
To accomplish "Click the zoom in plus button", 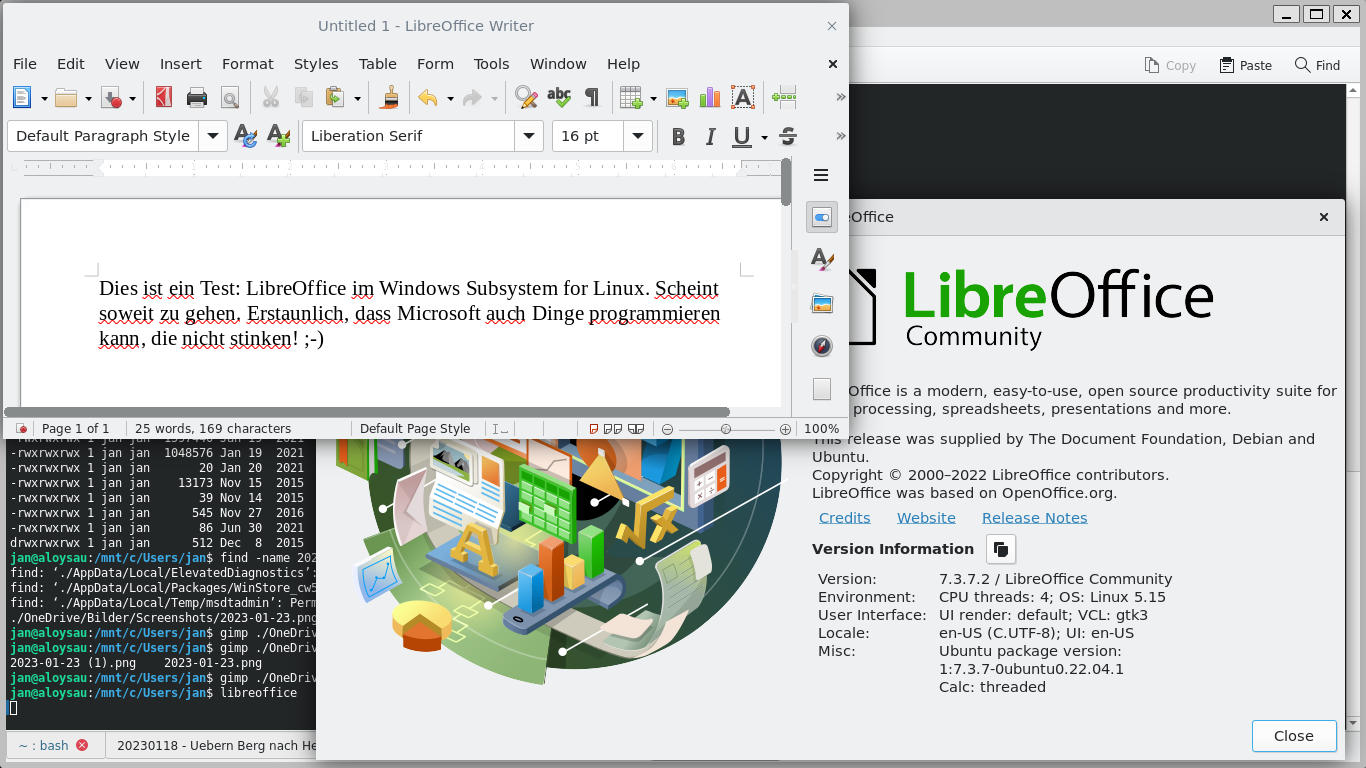I will [x=785, y=429].
